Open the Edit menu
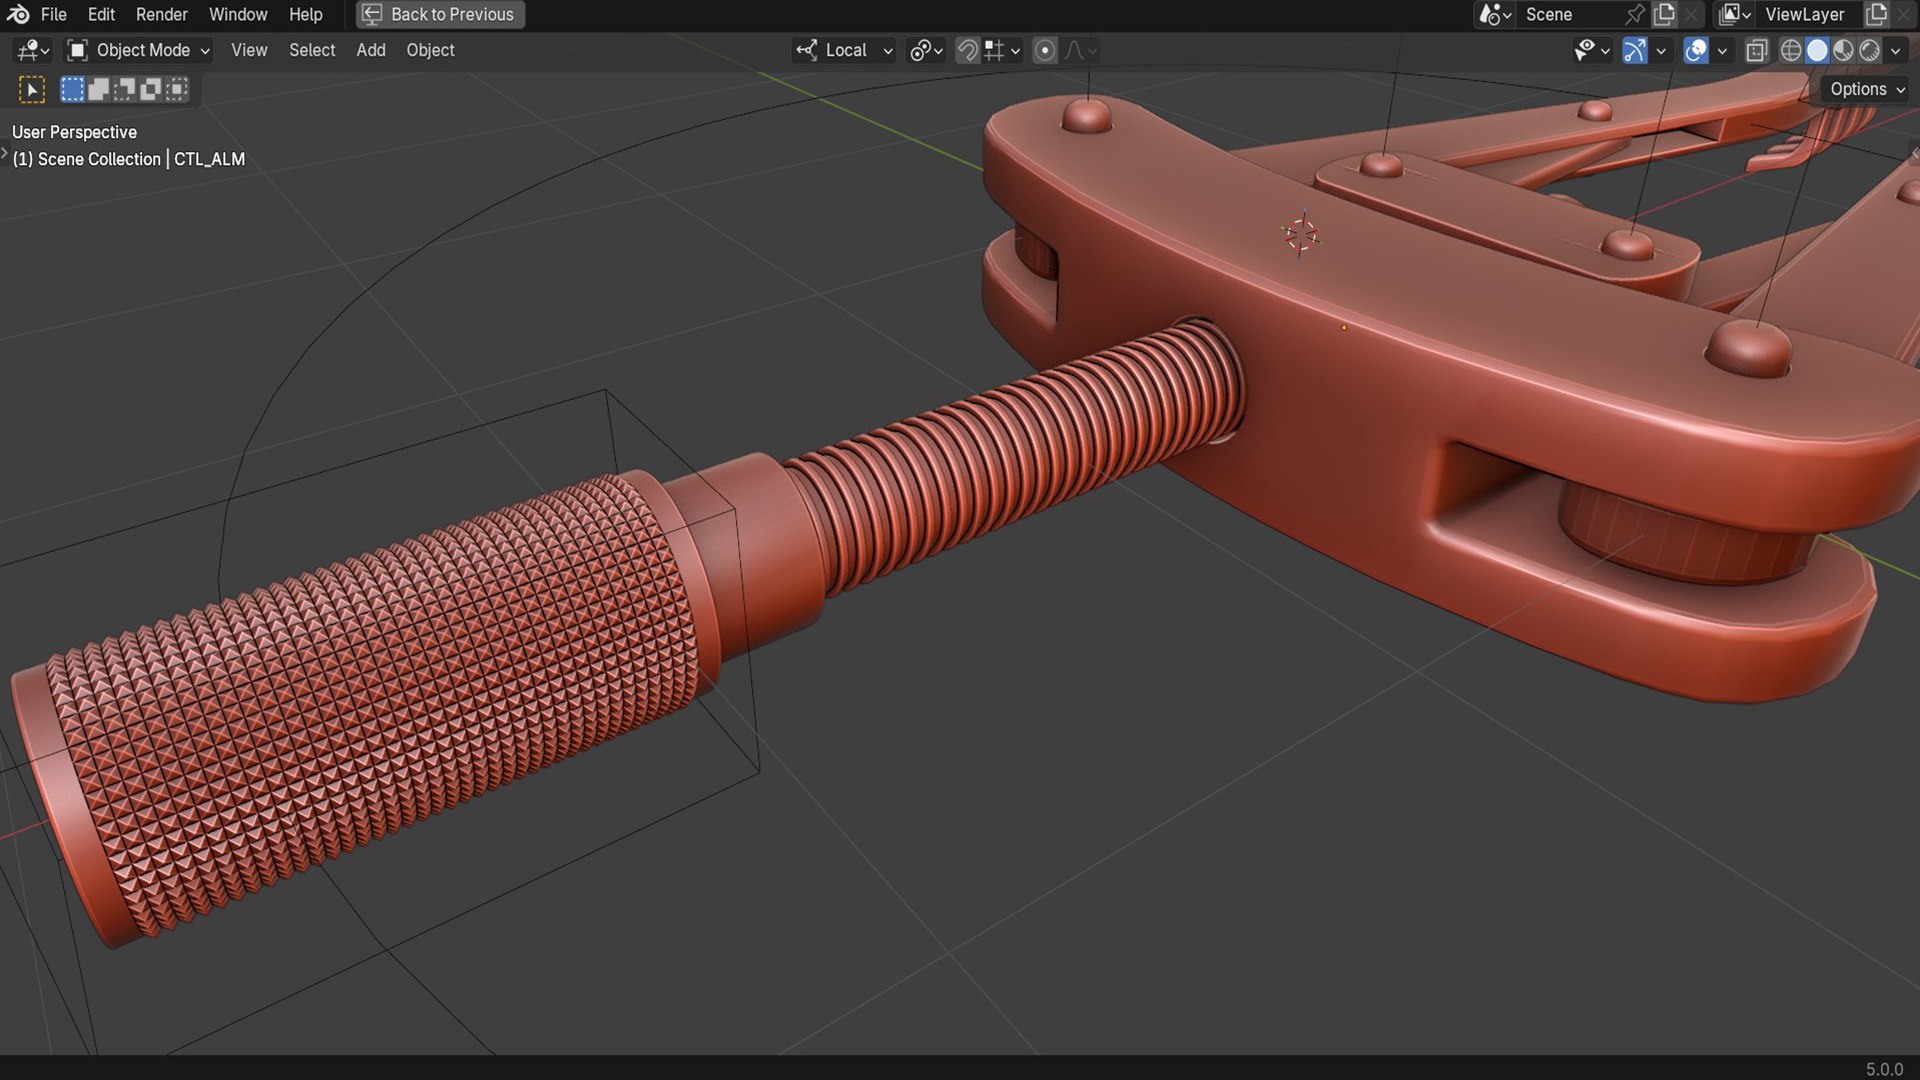Screen dimensions: 1920x1080 pos(101,14)
